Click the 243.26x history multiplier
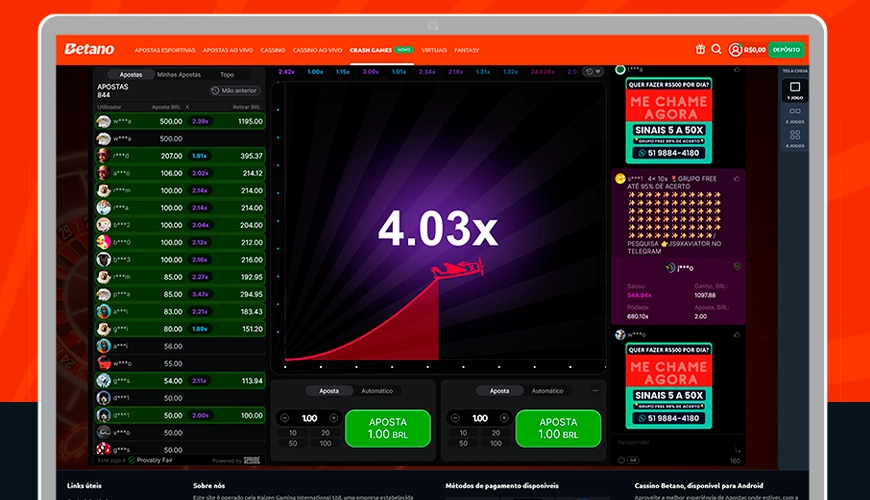Image resolution: width=870 pixels, height=500 pixels. point(542,72)
